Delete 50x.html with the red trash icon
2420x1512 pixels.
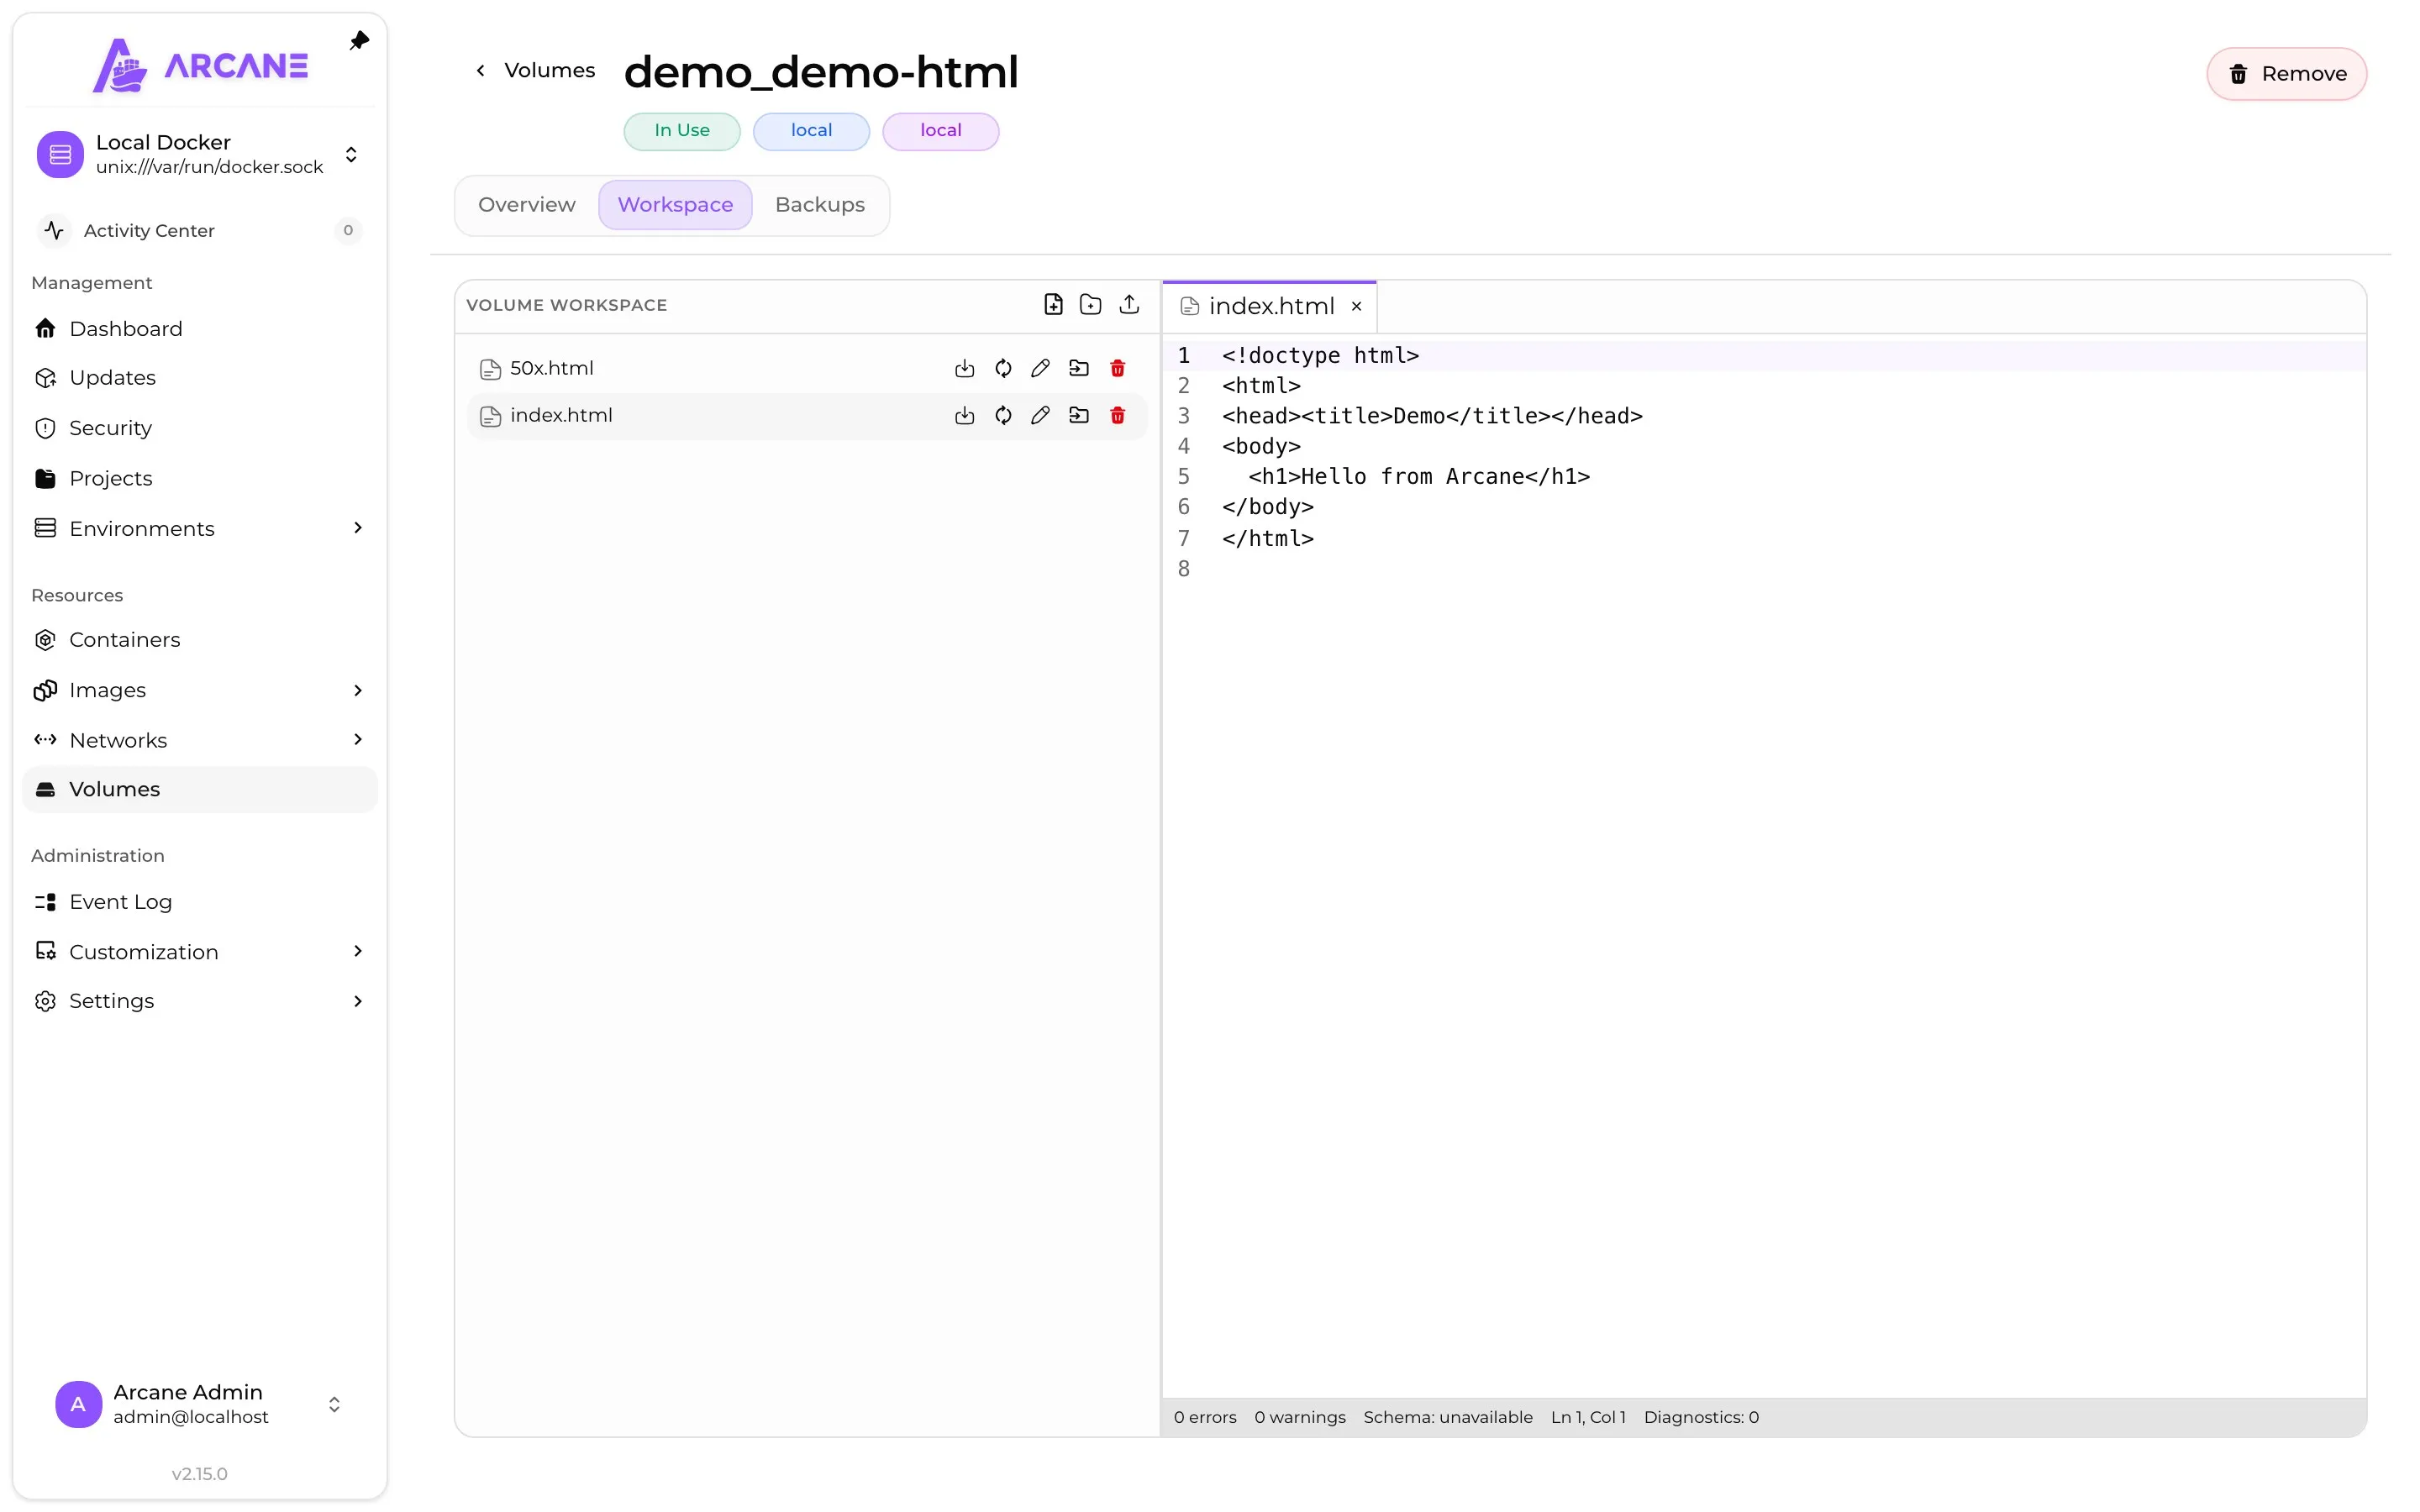[1118, 368]
